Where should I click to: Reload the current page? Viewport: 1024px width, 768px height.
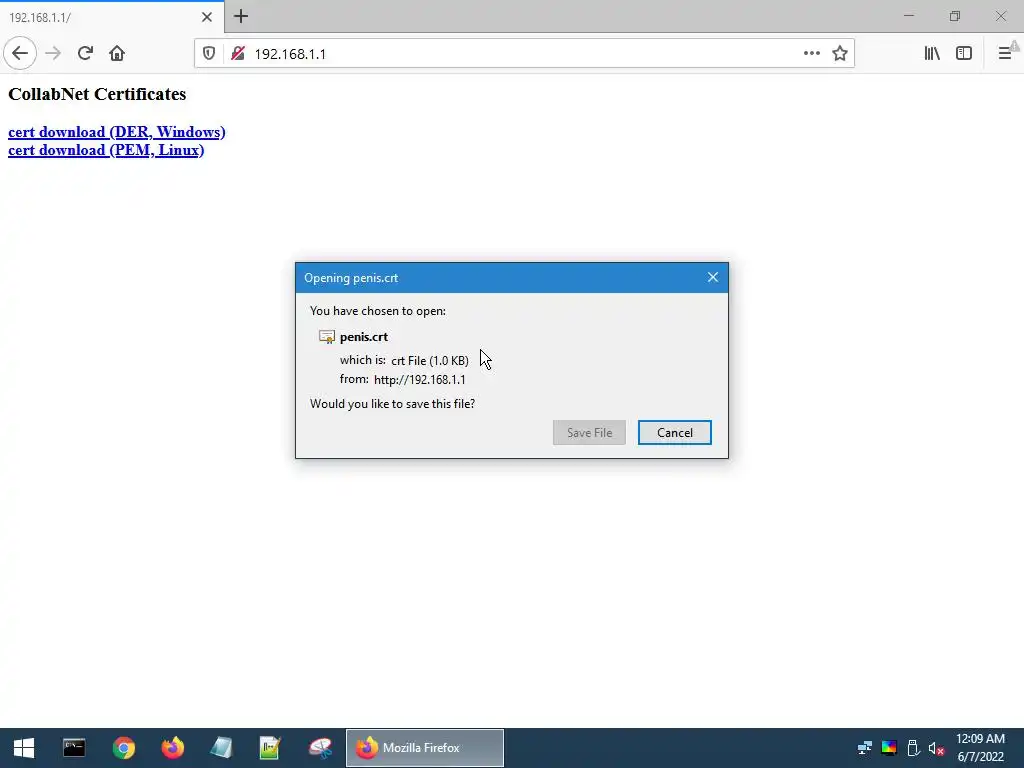[85, 54]
